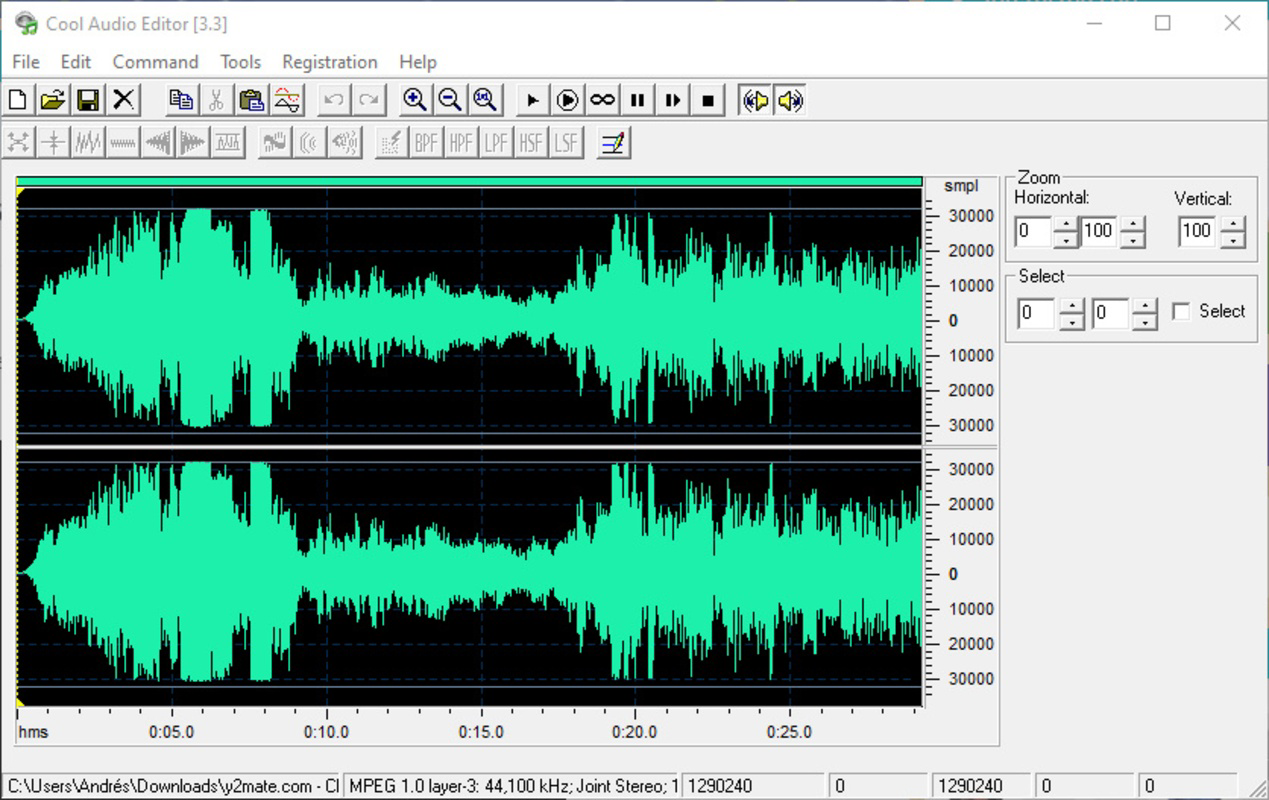This screenshot has width=1269, height=800.
Task: Open the Edit menu
Action: (x=76, y=62)
